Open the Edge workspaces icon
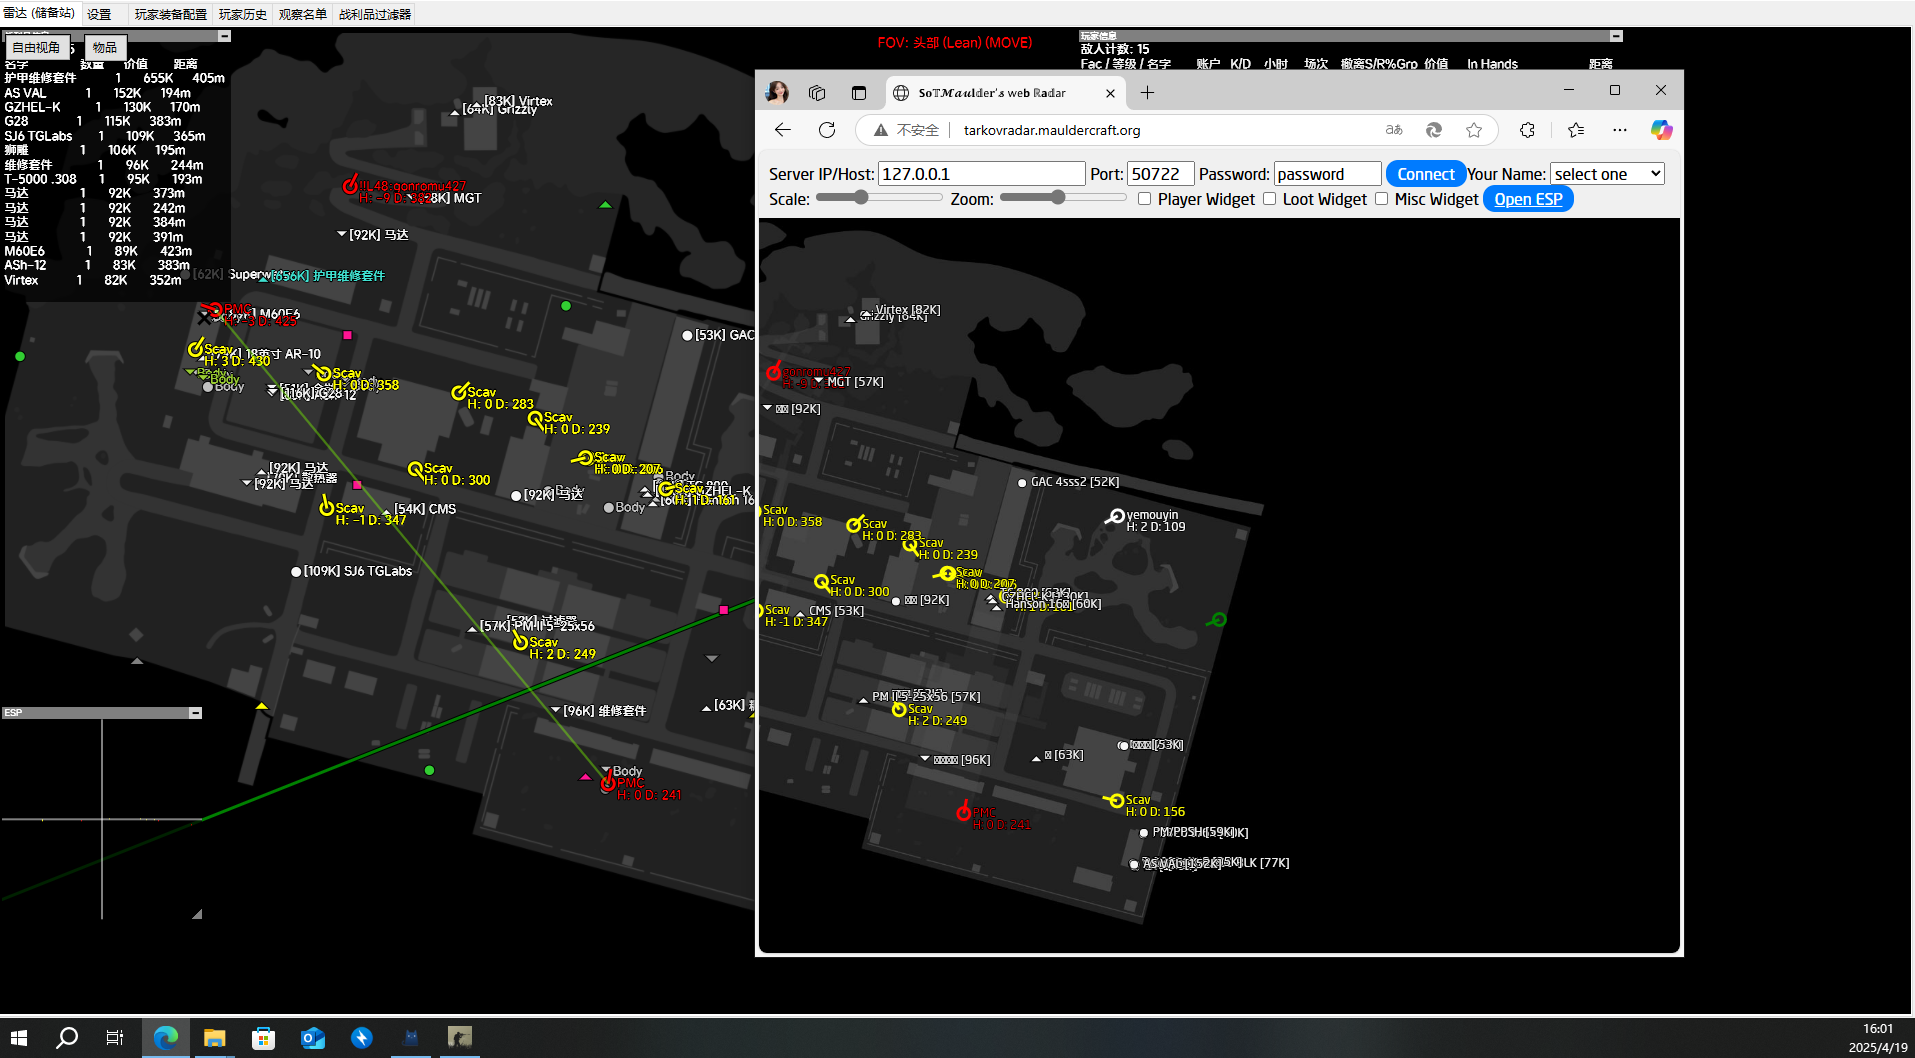This screenshot has width=1915, height=1058. (817, 93)
